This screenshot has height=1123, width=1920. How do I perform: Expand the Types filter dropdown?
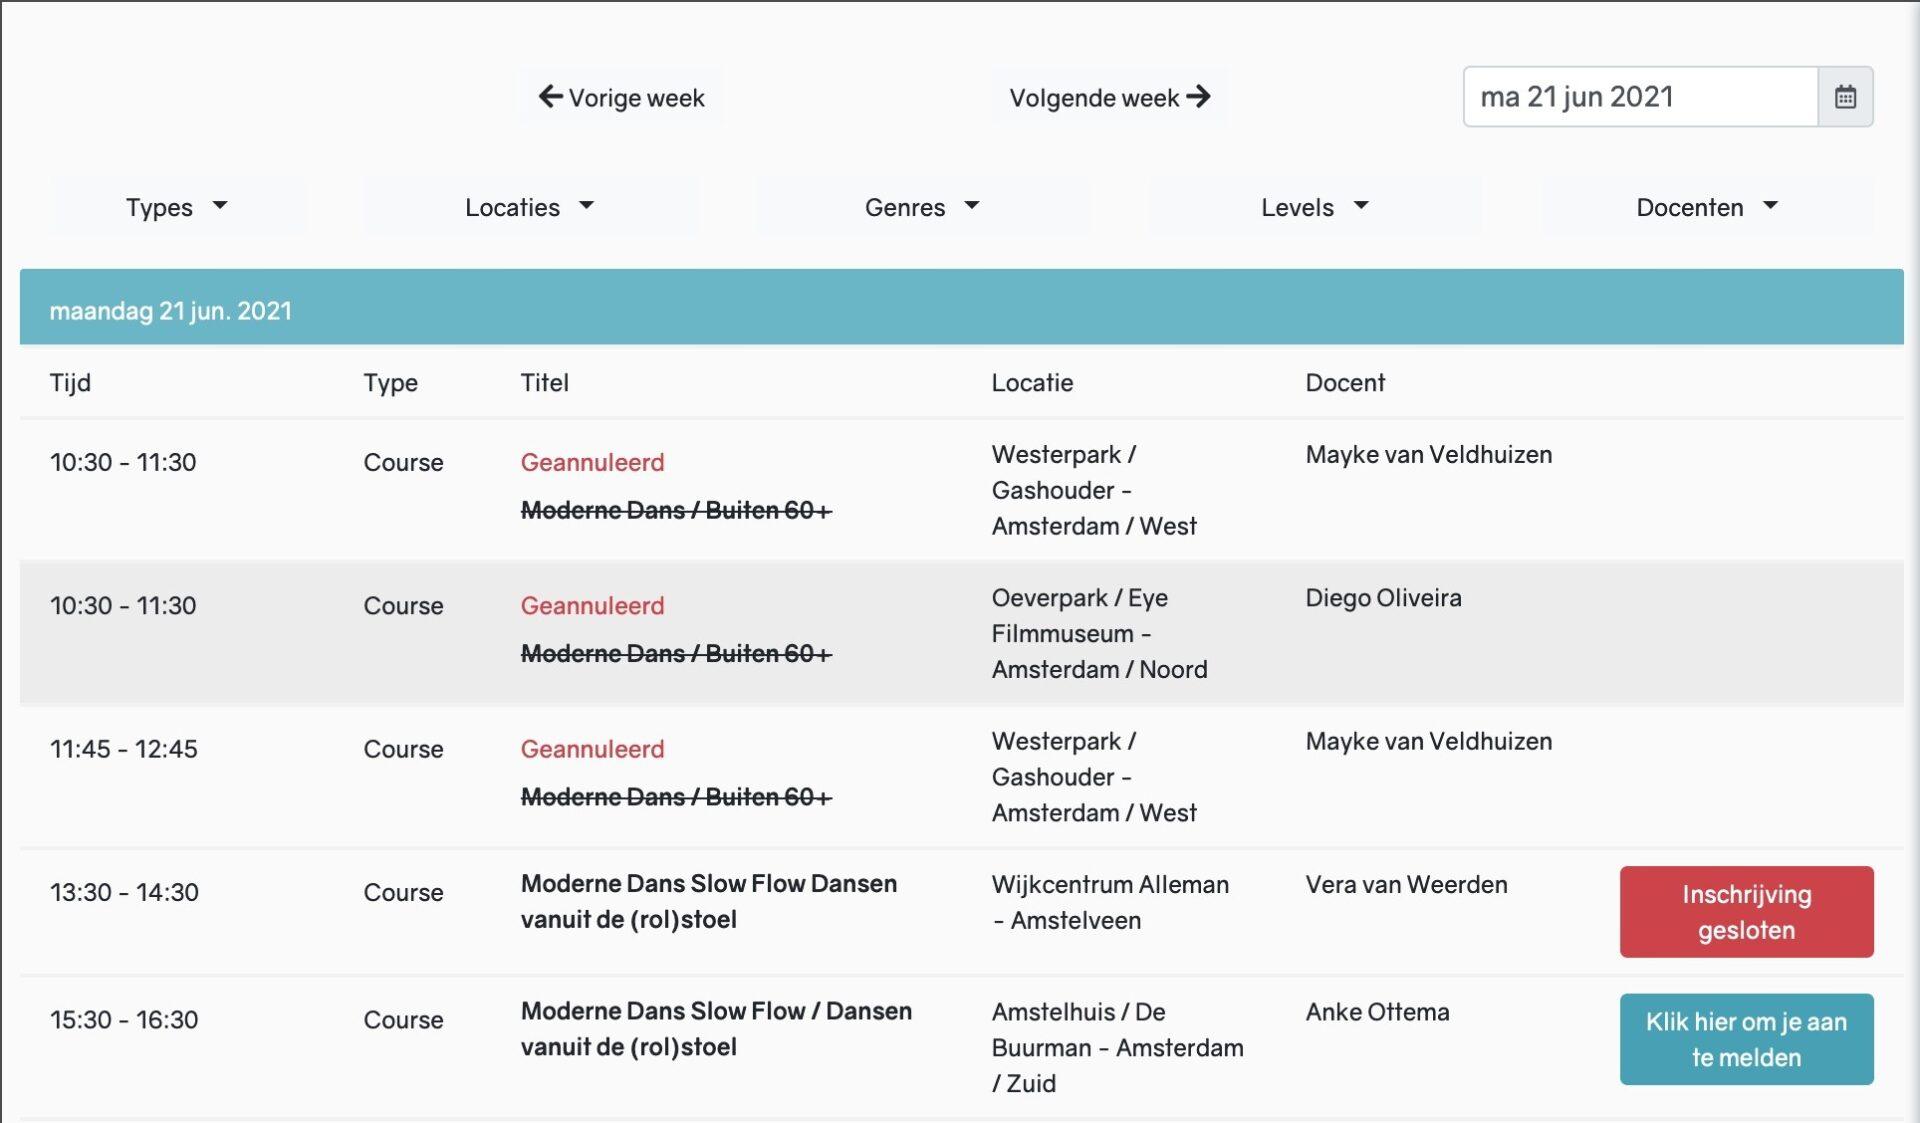tap(177, 207)
